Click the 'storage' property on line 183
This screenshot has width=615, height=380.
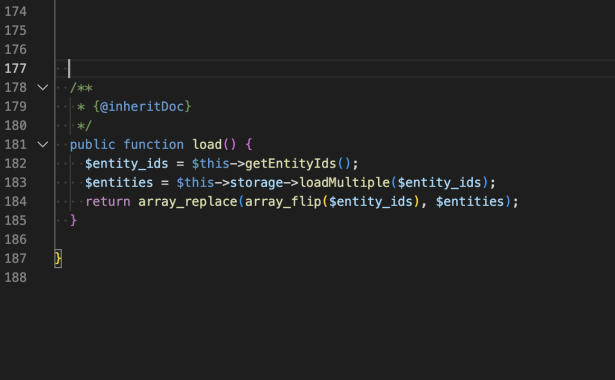[x=257, y=183]
